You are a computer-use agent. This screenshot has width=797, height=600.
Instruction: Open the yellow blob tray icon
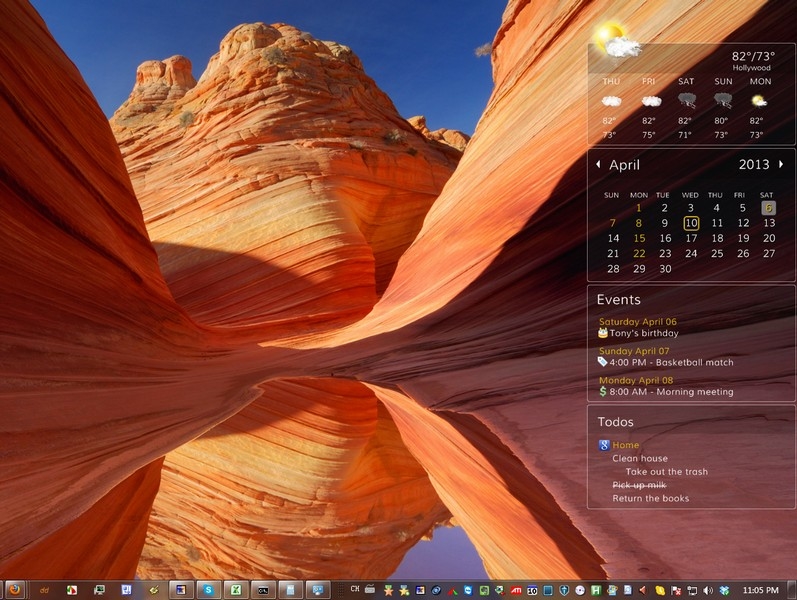660,590
